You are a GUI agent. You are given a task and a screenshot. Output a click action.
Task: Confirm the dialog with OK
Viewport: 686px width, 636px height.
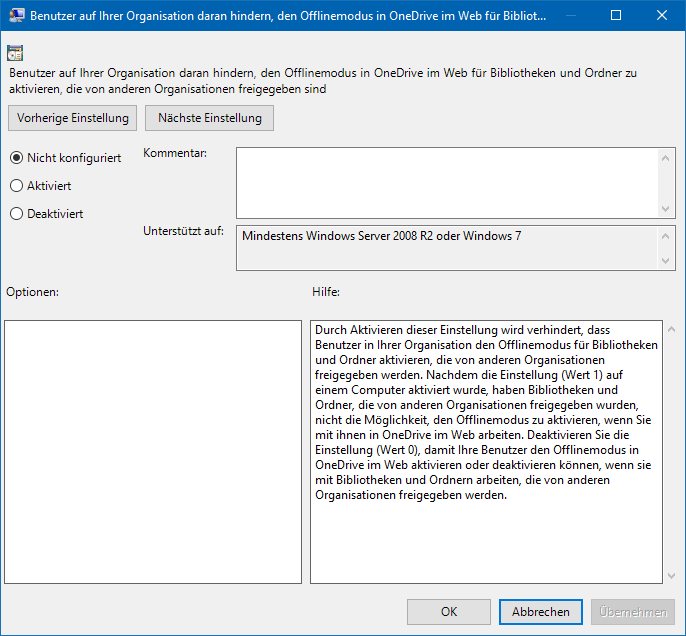pos(449,612)
